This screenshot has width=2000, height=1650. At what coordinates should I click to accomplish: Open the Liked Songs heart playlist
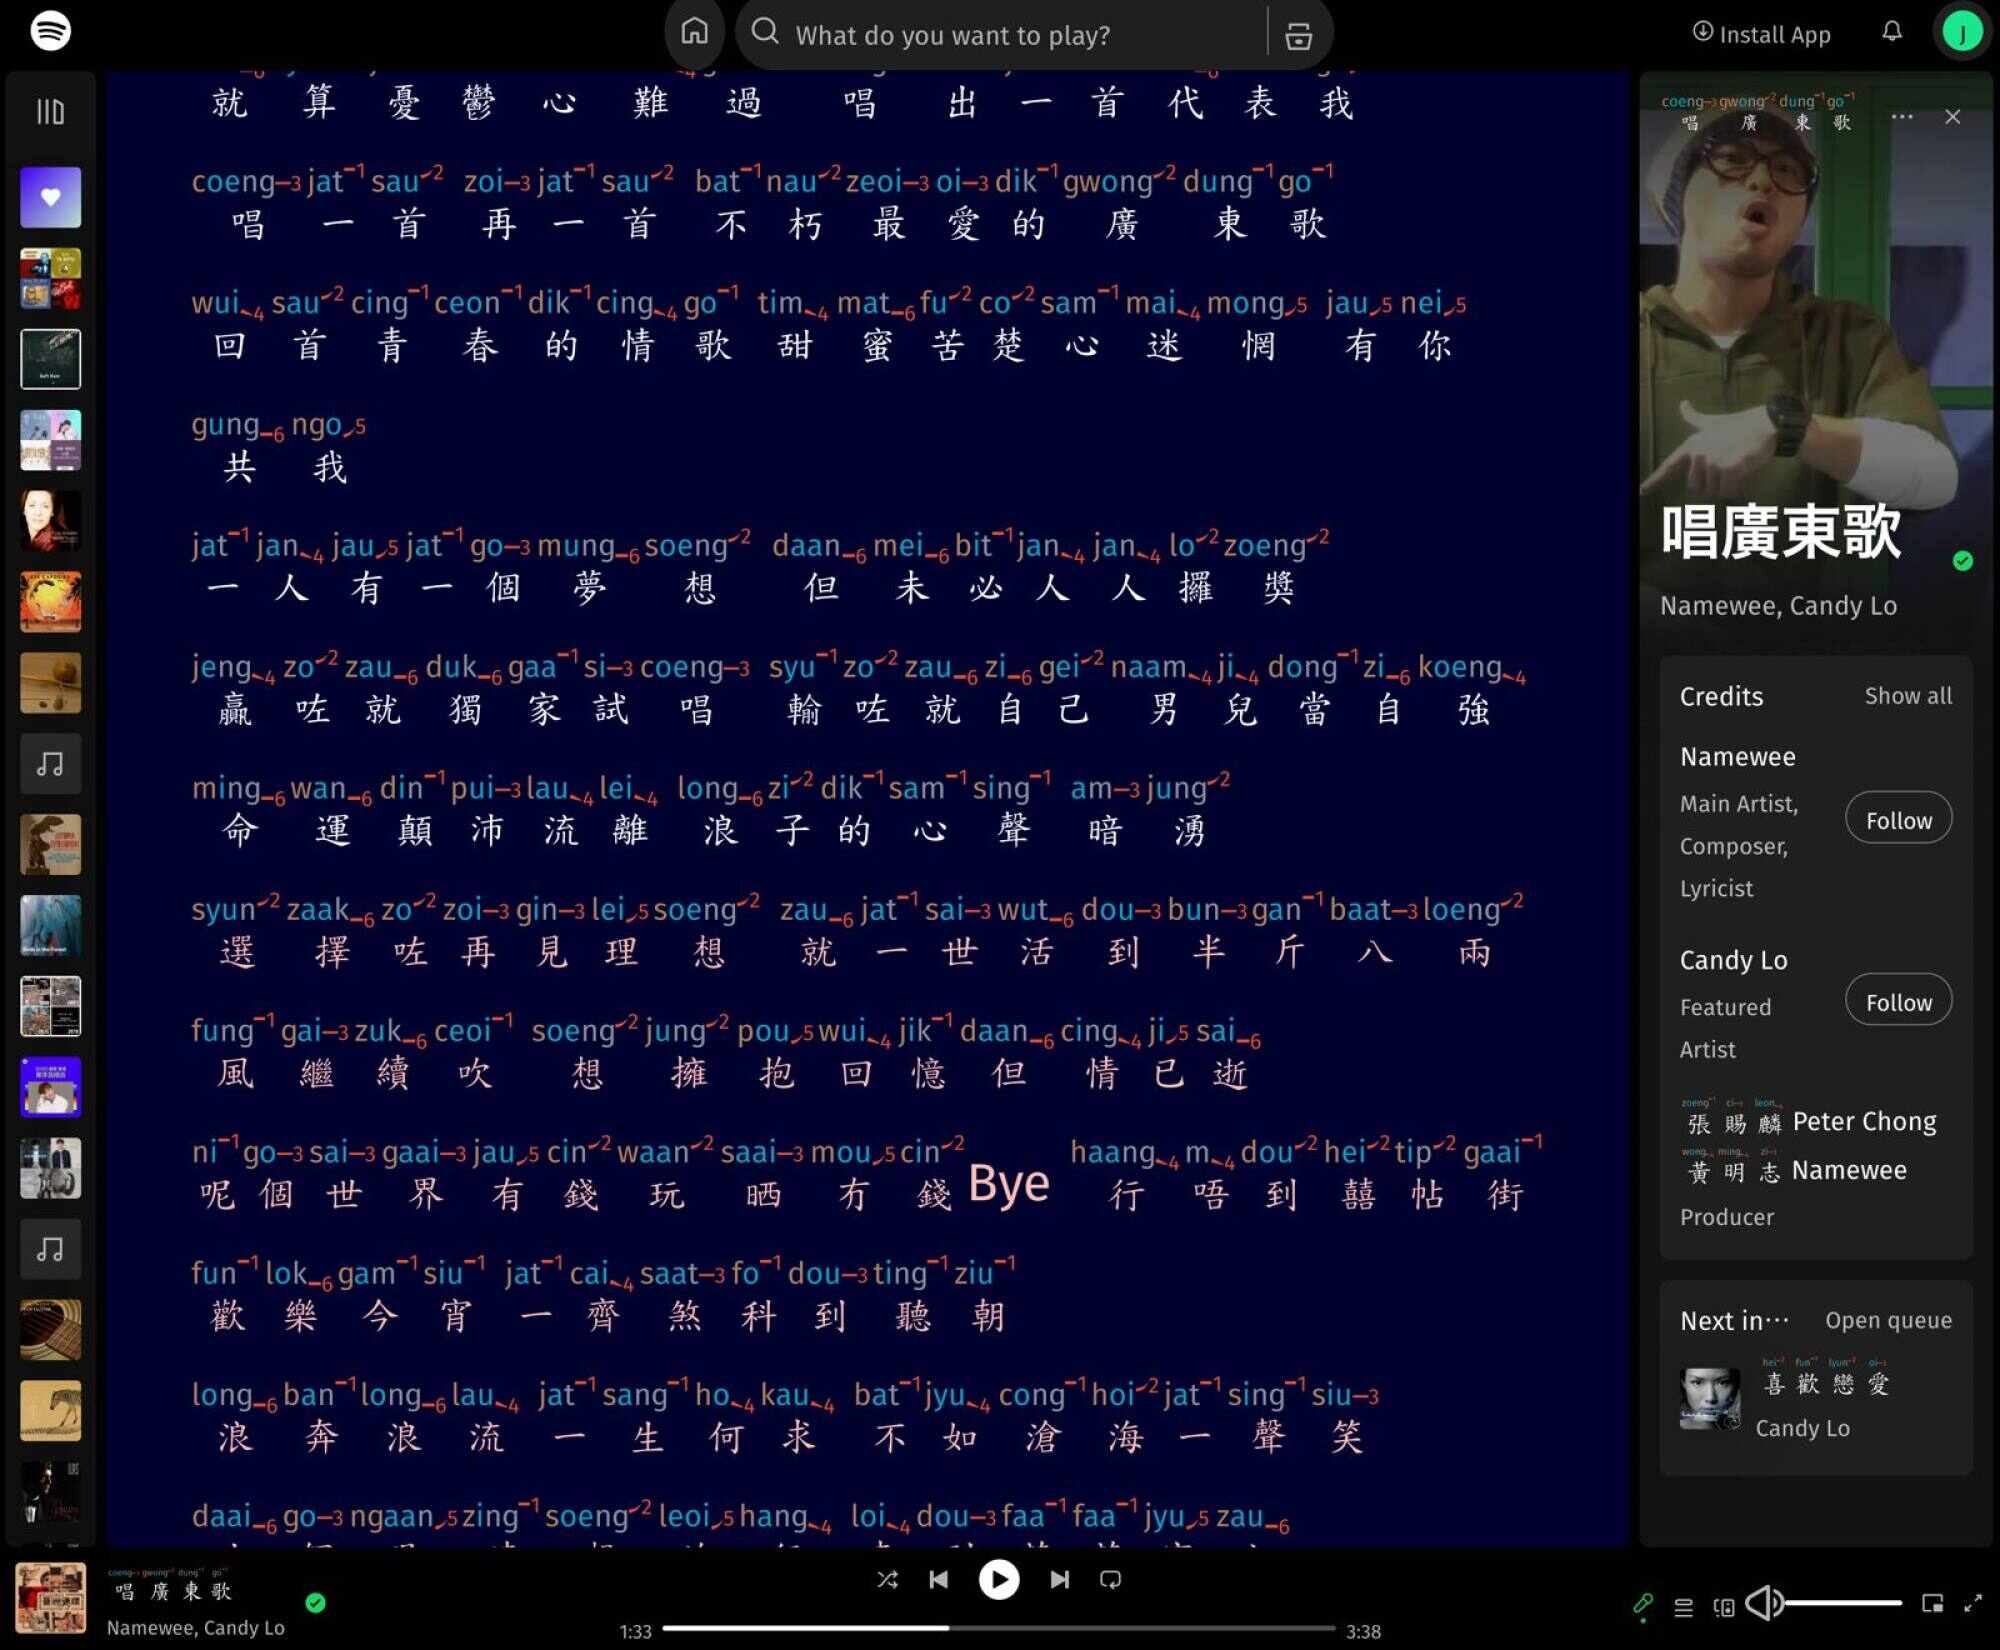pos(51,197)
